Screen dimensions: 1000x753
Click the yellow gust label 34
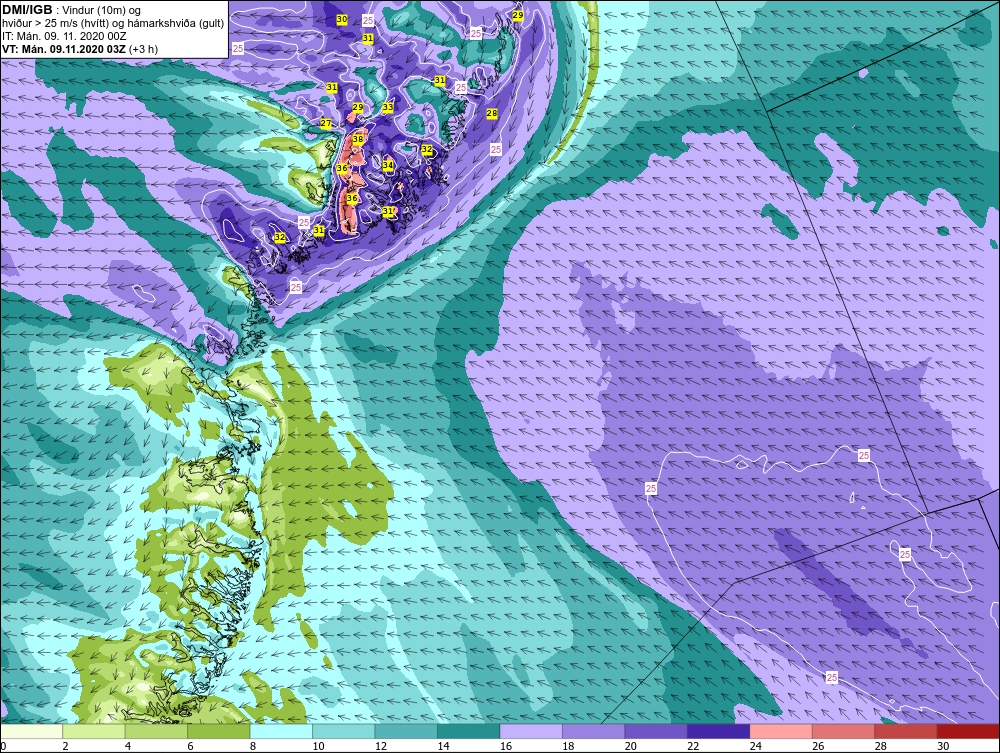pos(388,165)
